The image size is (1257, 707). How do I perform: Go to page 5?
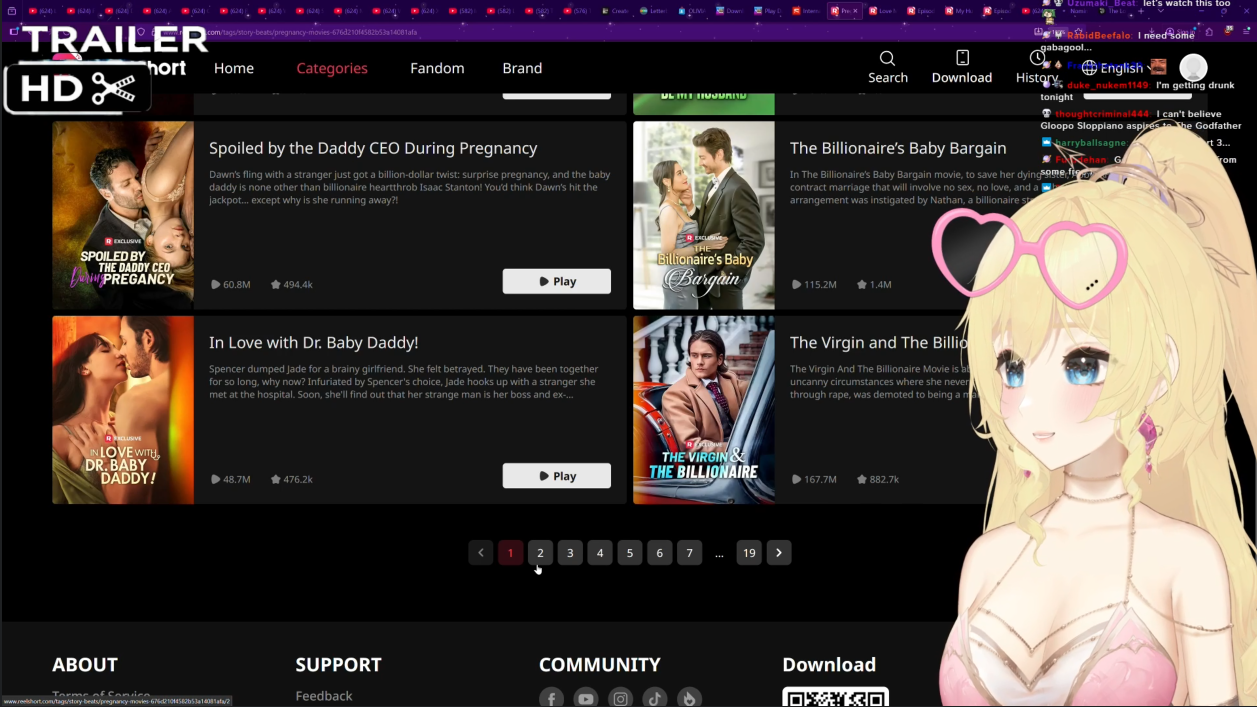630,553
